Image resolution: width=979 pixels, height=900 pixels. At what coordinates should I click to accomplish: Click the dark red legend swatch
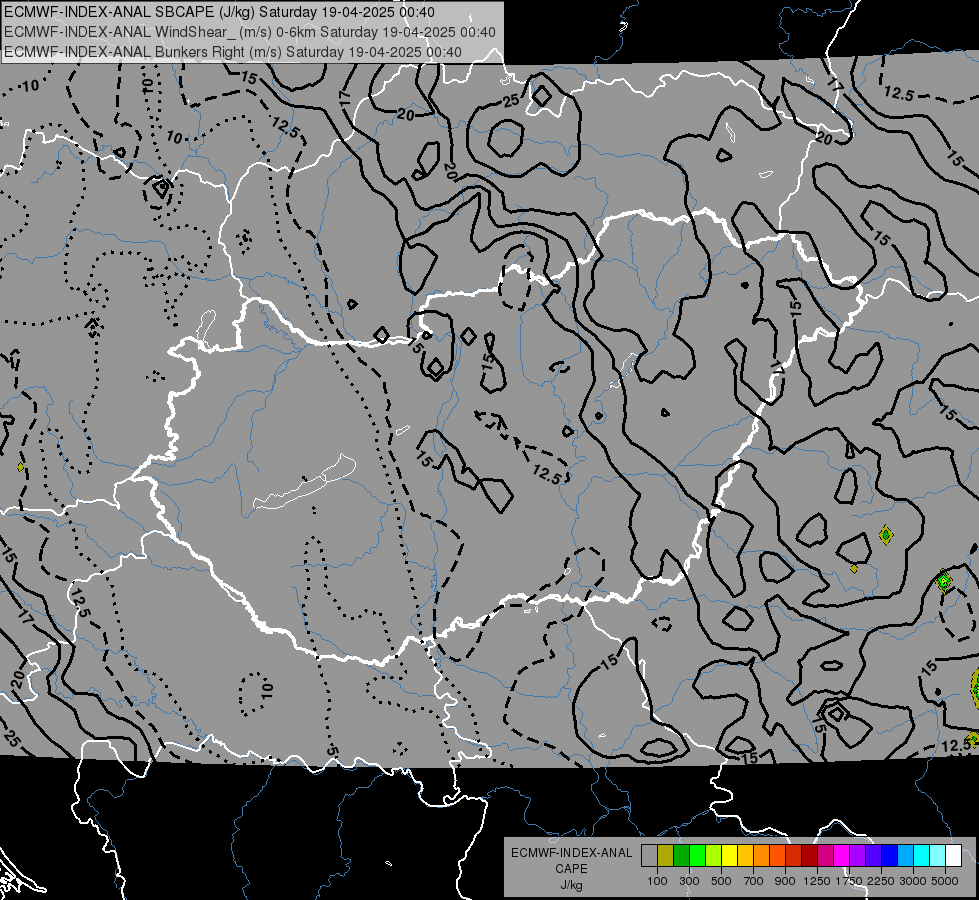click(x=809, y=856)
